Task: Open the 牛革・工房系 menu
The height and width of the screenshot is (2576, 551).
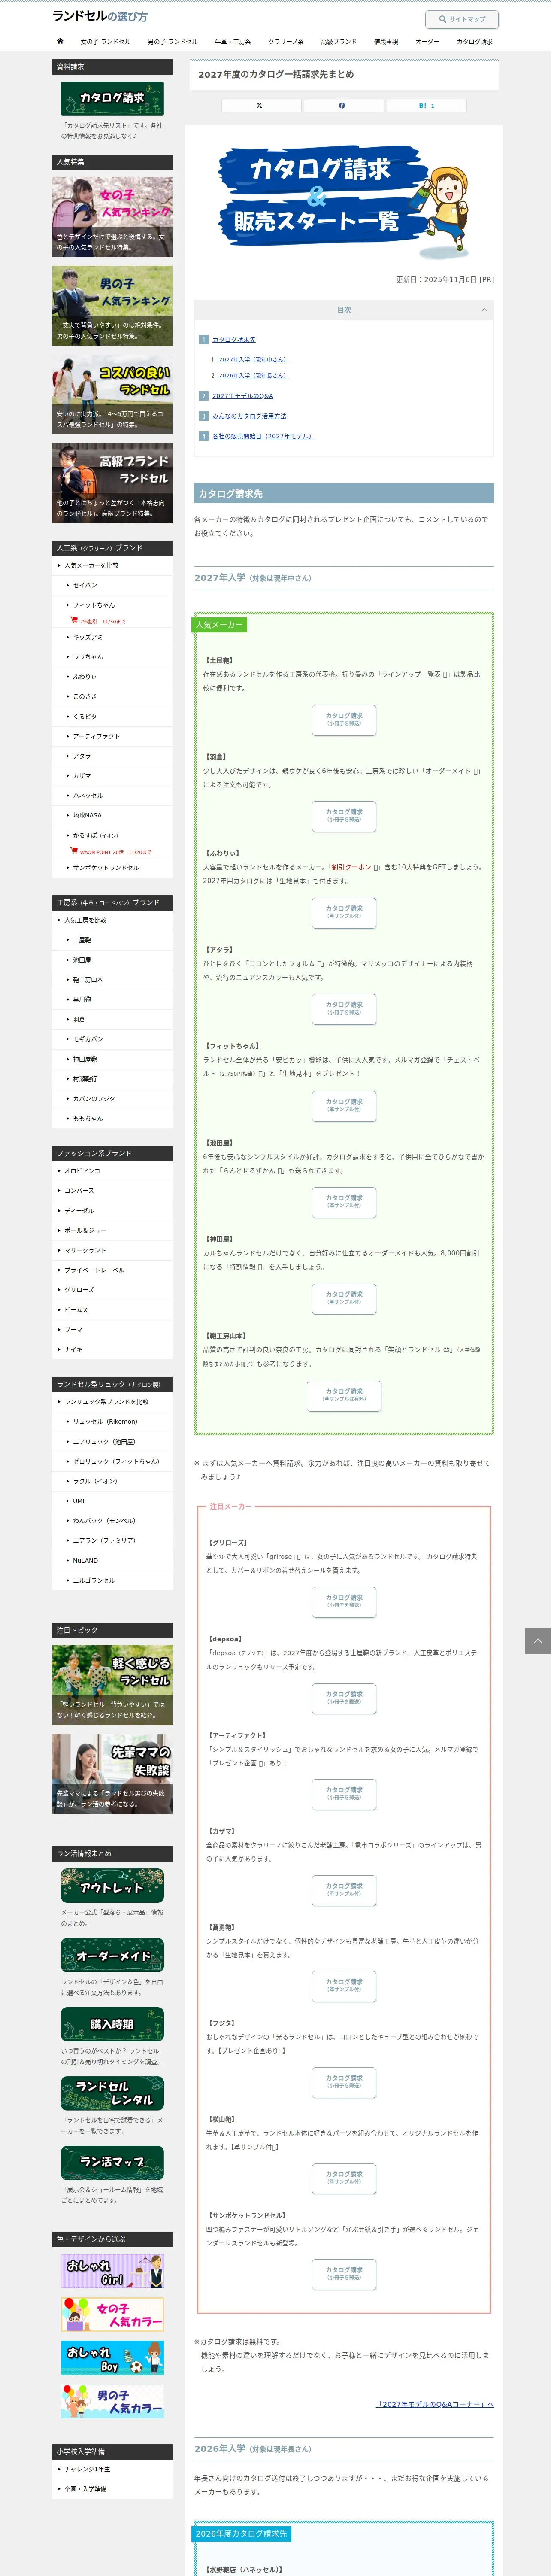Action: (233, 42)
